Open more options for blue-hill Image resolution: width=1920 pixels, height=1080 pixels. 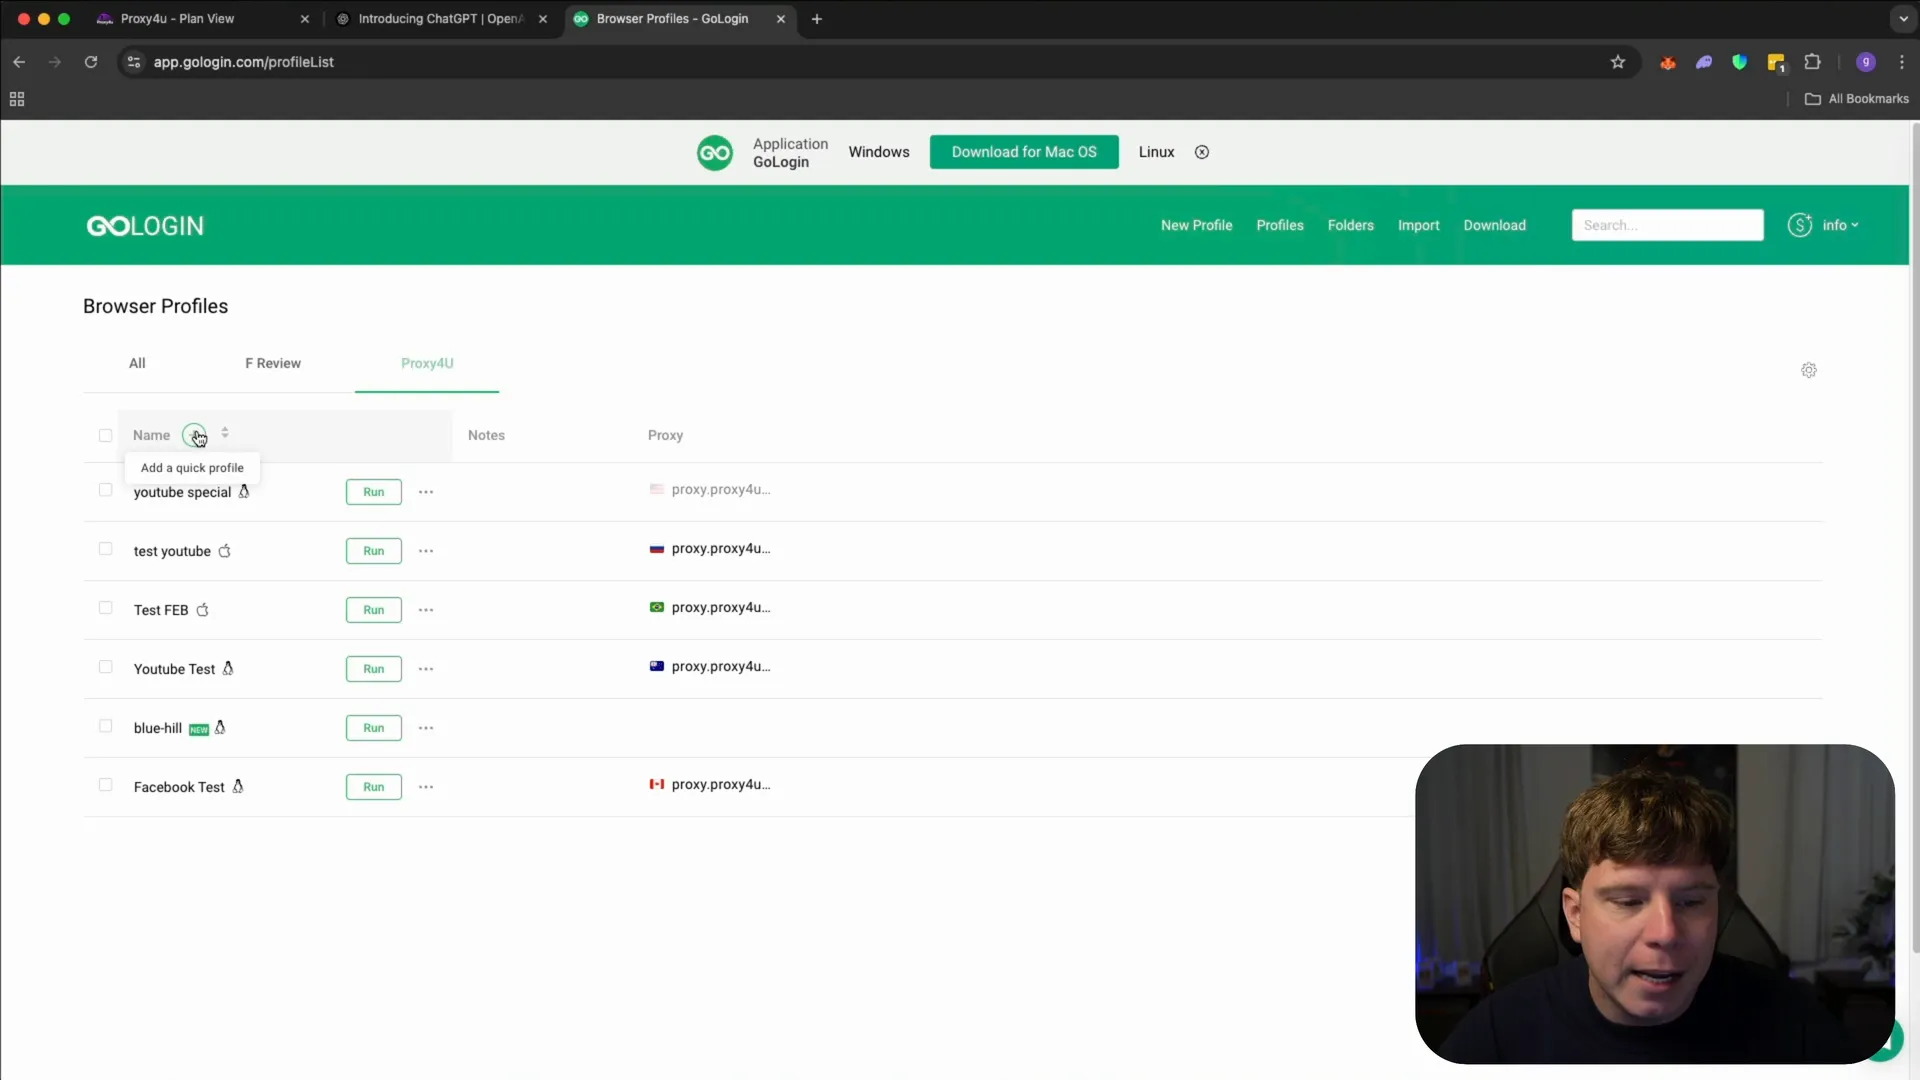426,728
